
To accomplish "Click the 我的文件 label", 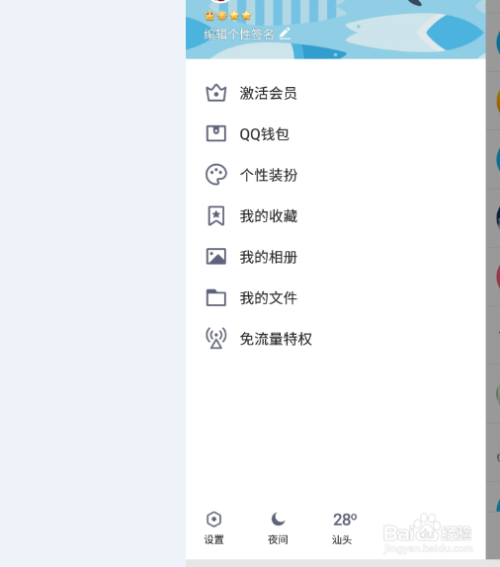I will [269, 298].
